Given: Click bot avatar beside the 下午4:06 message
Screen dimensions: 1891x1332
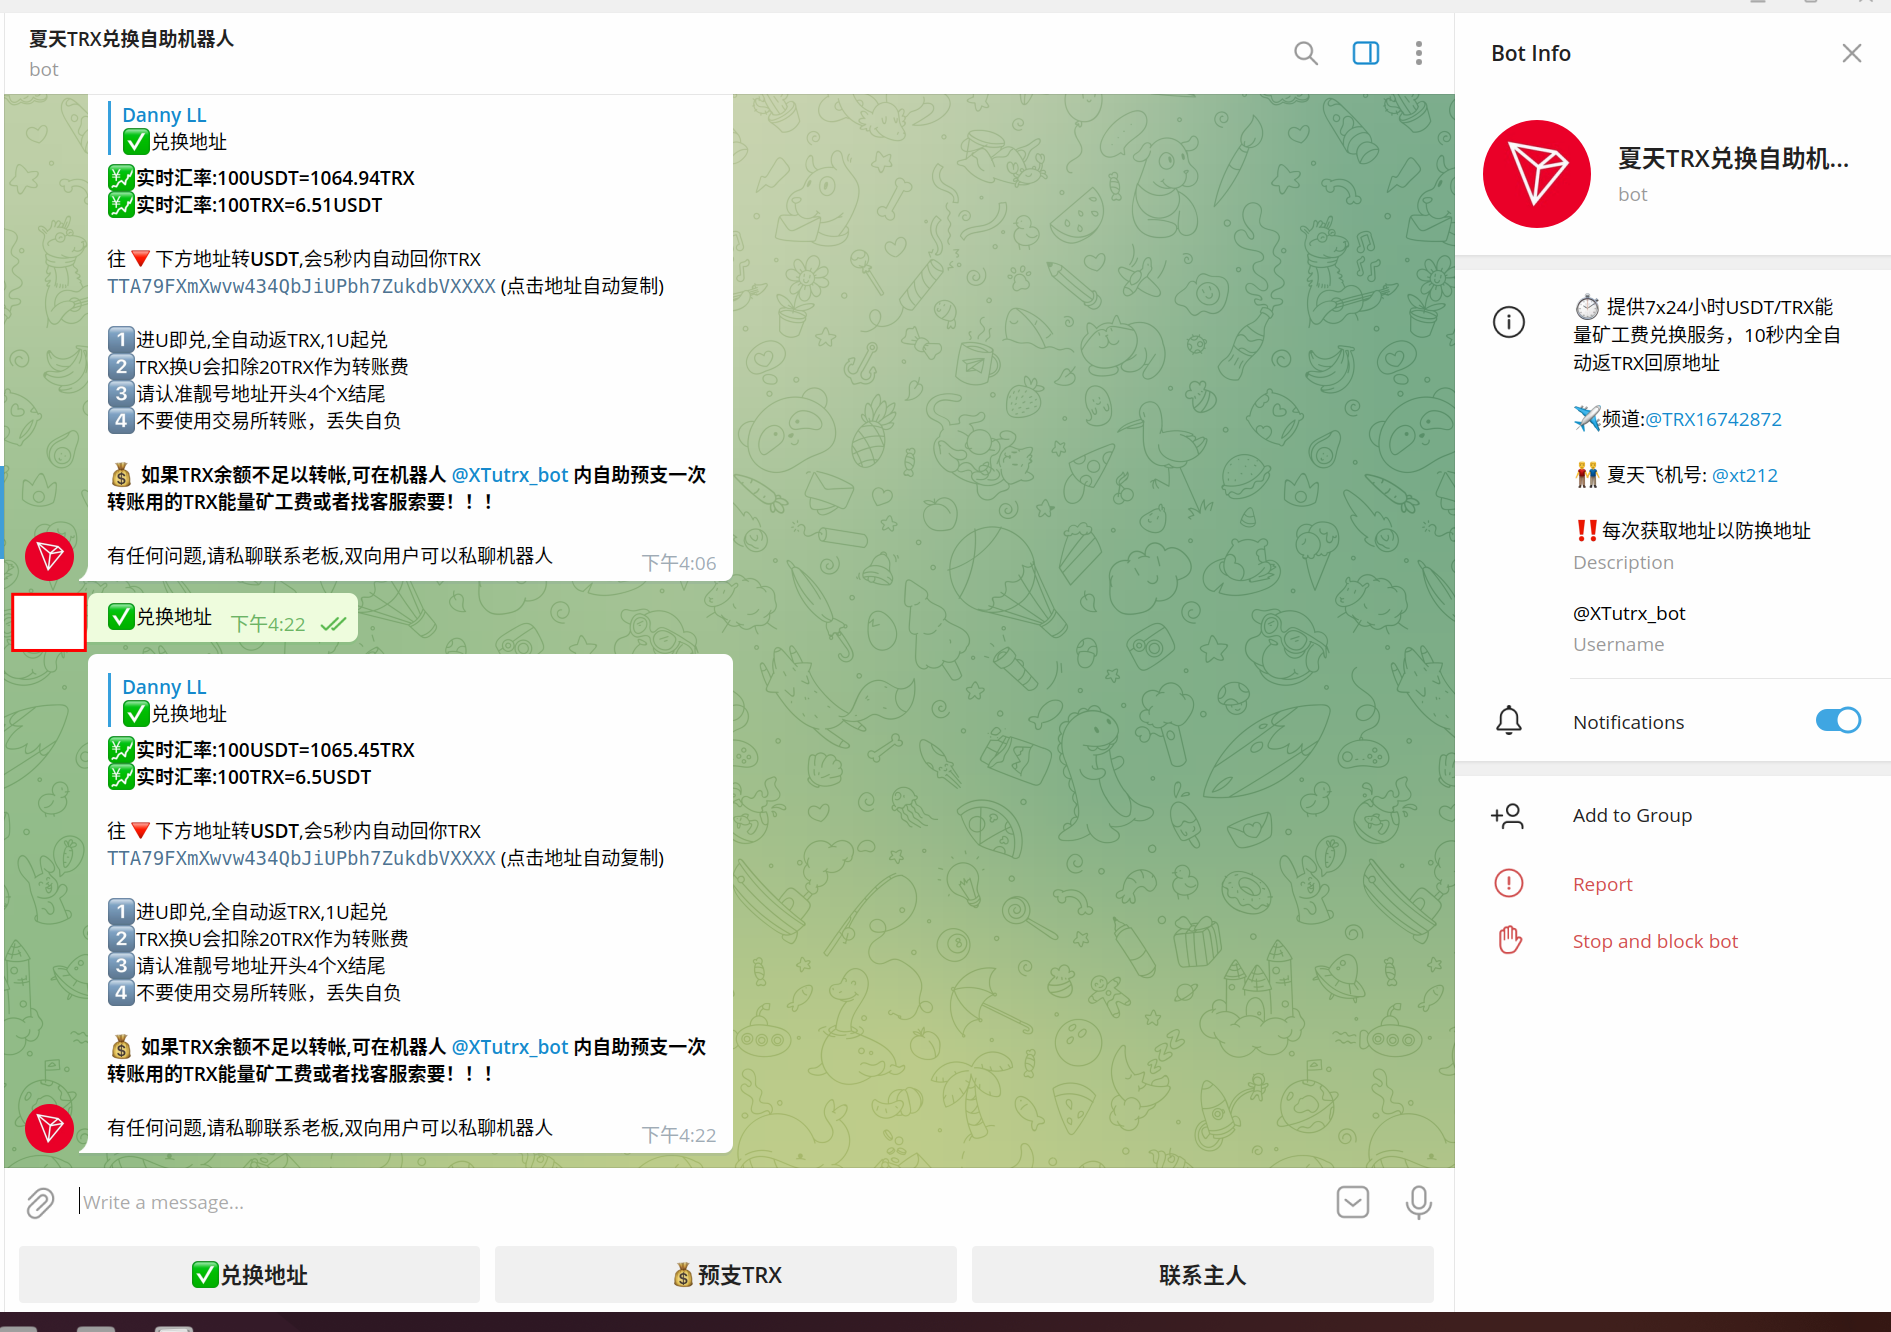Looking at the screenshot, I should click(49, 556).
